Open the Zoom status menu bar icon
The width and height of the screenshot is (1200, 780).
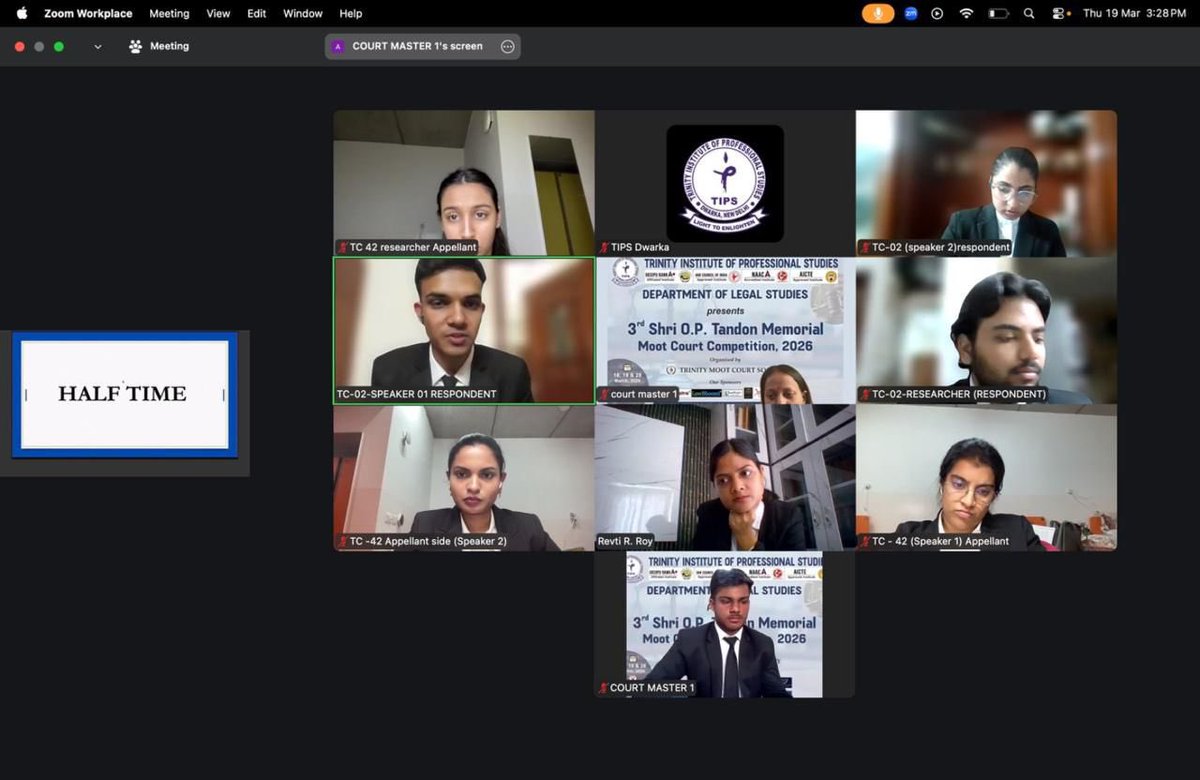pyautogui.click(x=910, y=13)
